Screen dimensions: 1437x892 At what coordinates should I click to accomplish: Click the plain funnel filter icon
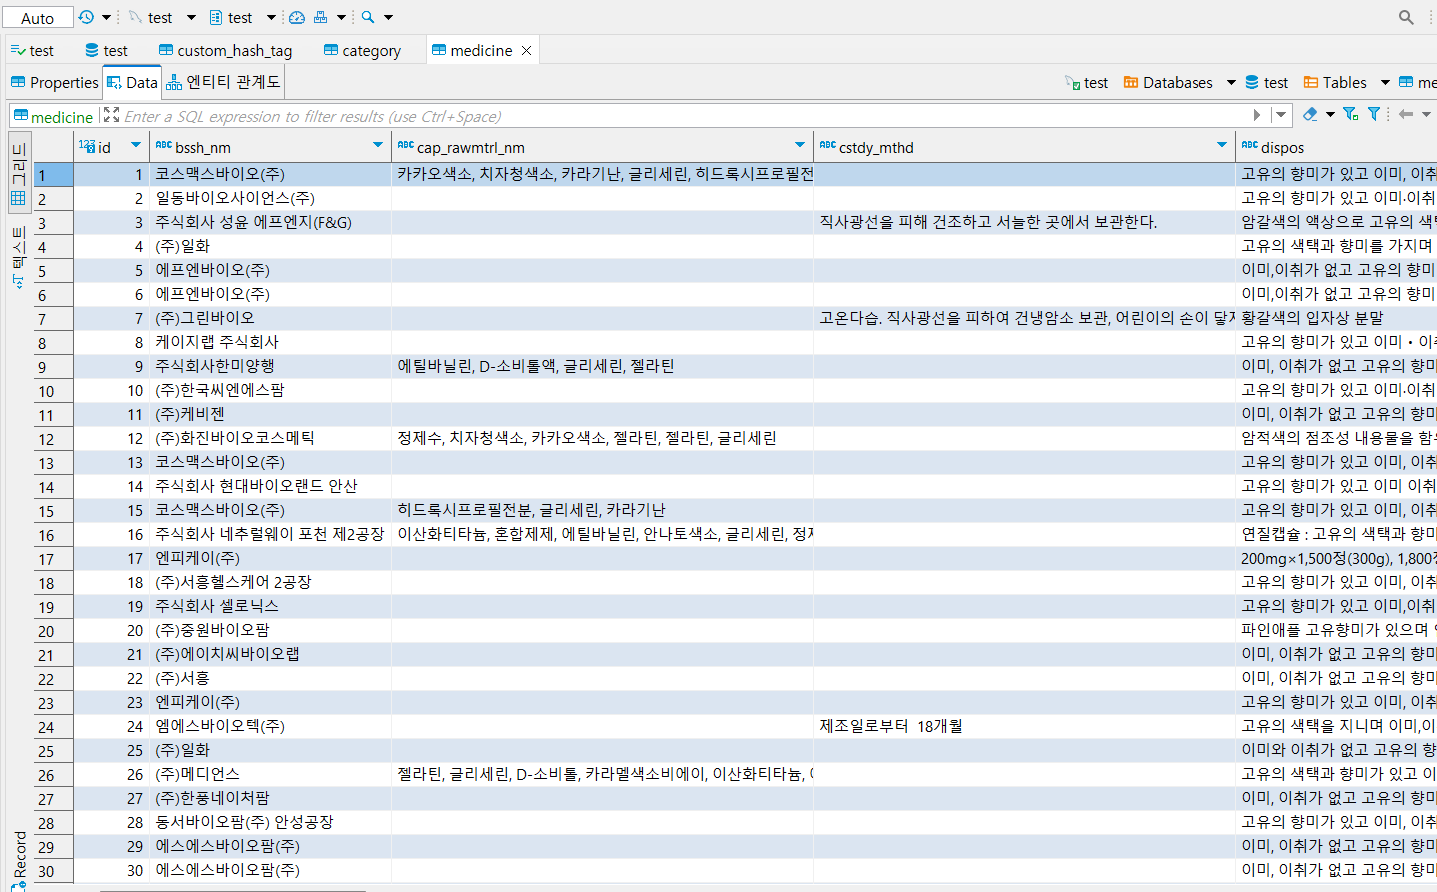[1374, 114]
